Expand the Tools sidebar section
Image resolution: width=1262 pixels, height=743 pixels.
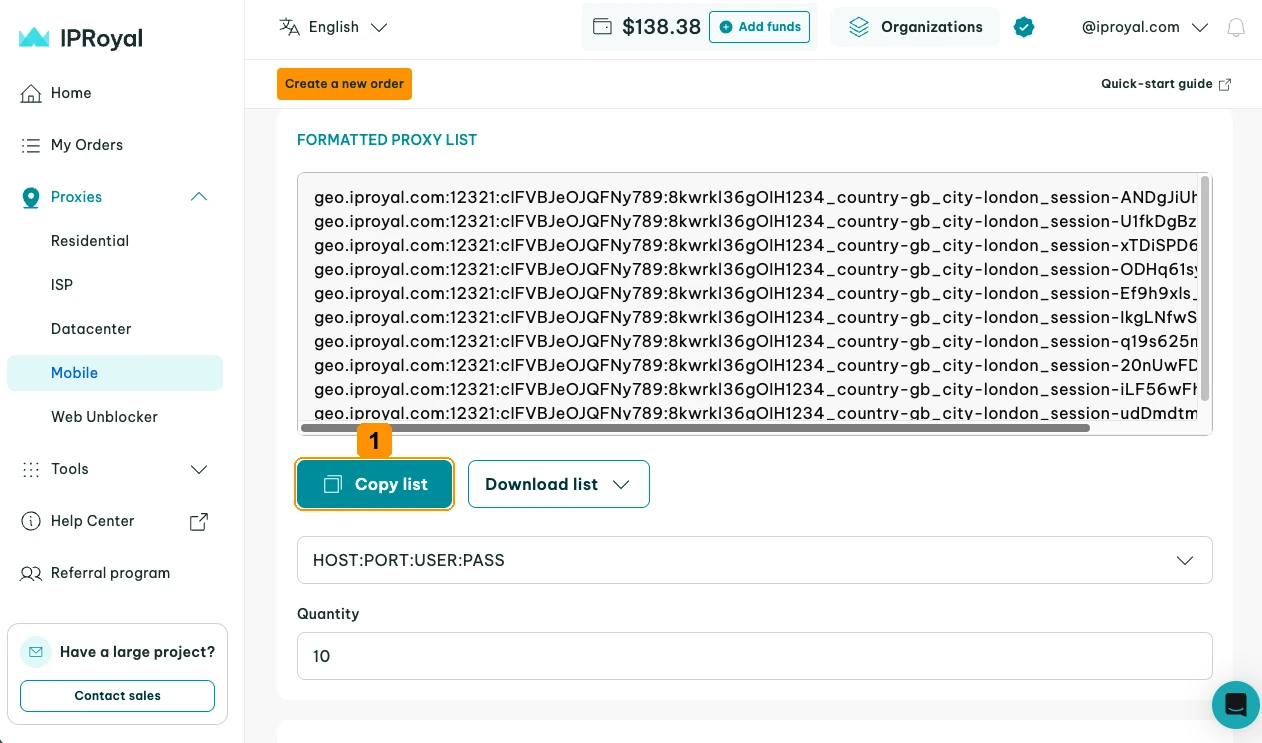coord(199,469)
